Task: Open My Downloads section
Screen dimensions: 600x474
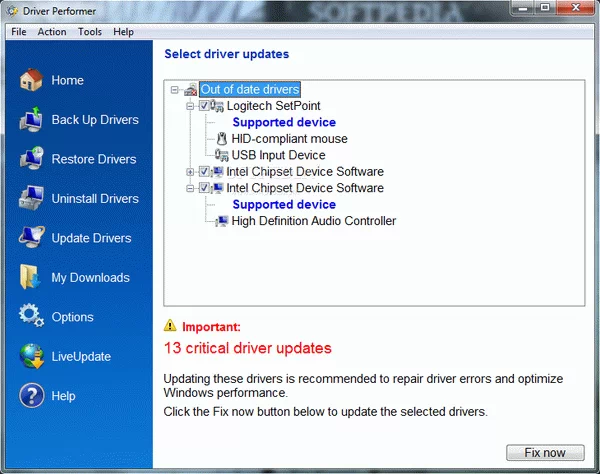Action: coord(90,277)
